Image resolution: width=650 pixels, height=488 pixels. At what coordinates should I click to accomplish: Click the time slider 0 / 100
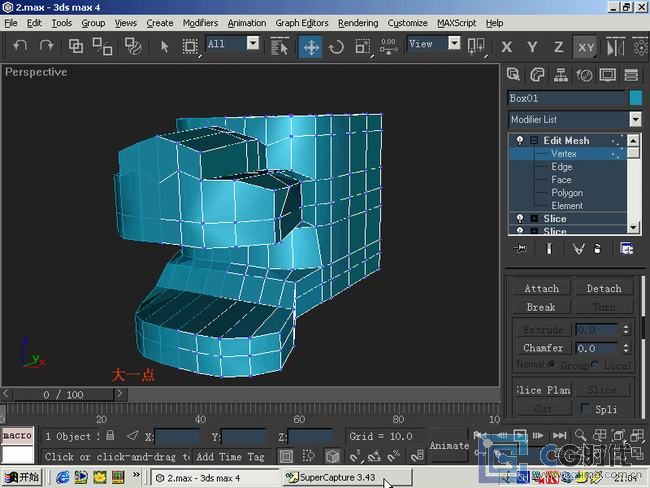pos(63,394)
